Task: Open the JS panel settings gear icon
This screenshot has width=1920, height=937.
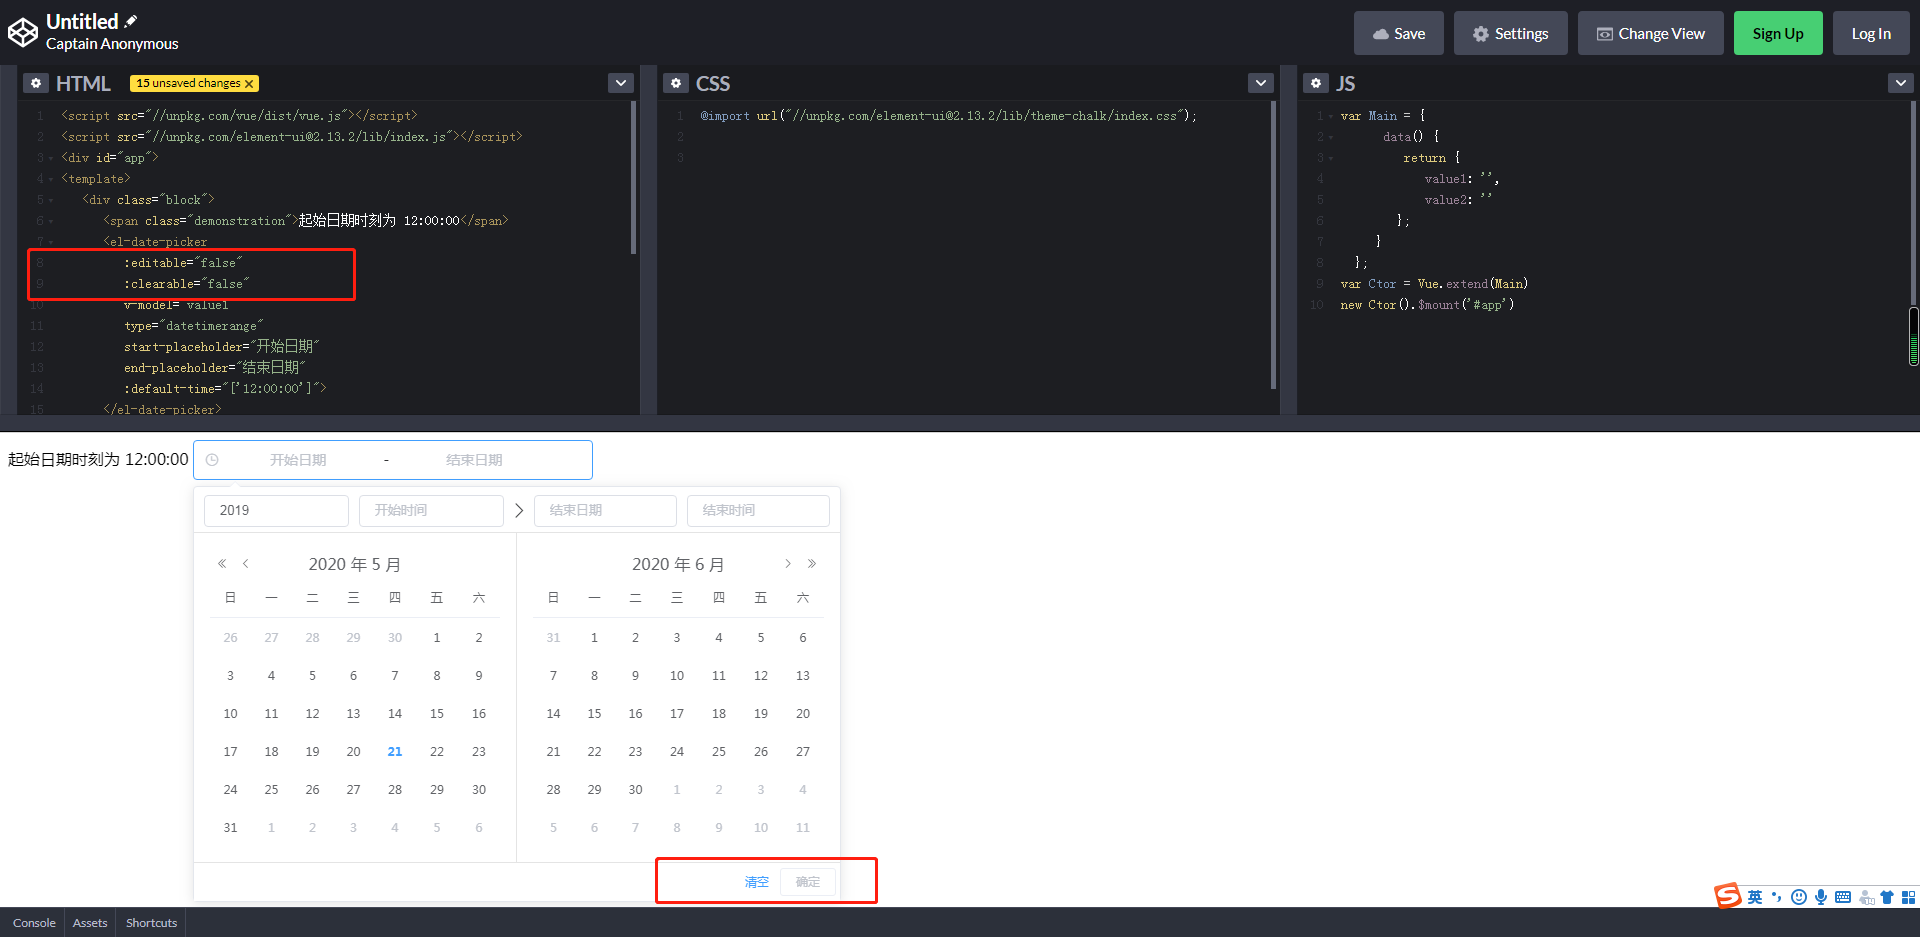Action: coord(1315,83)
